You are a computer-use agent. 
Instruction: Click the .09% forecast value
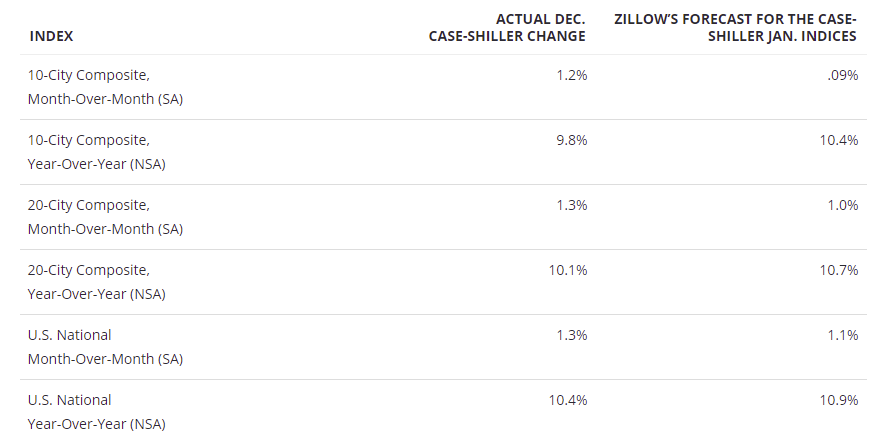(842, 75)
